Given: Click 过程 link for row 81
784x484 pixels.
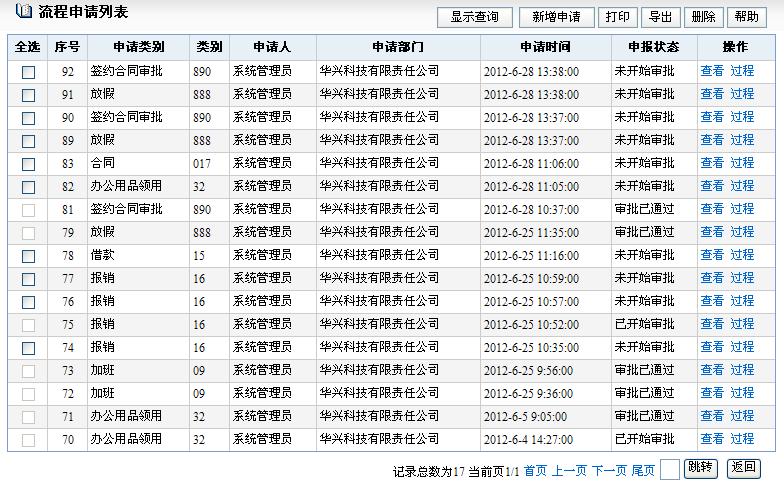Looking at the screenshot, I should click(742, 209).
